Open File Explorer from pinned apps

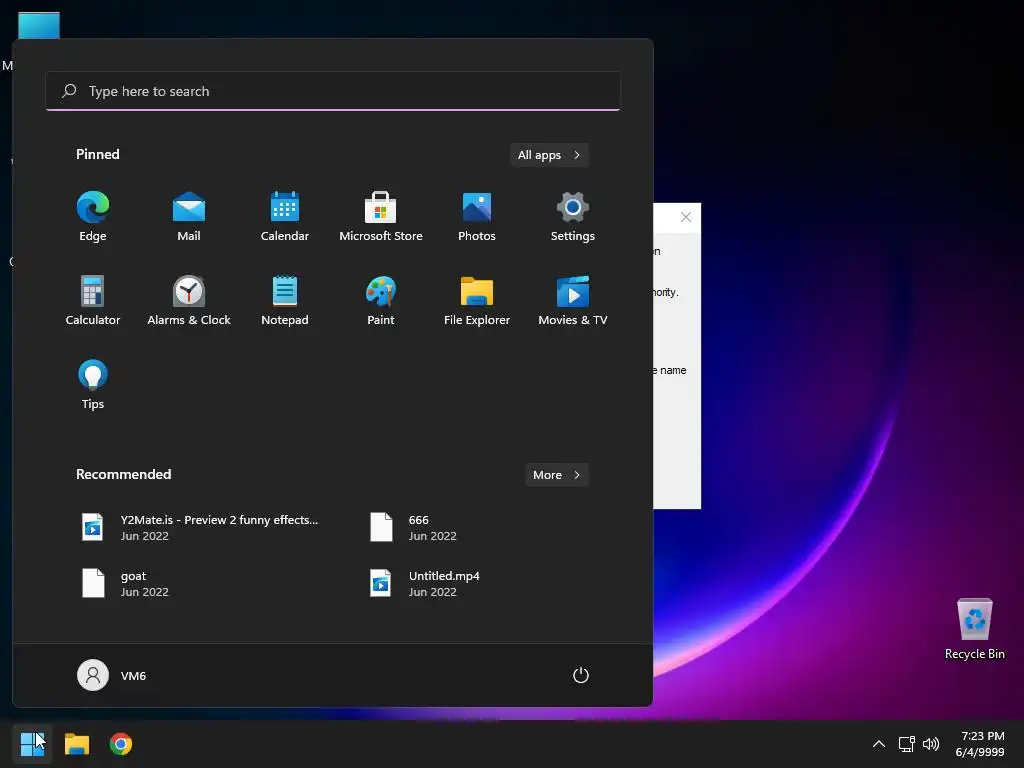point(477,300)
